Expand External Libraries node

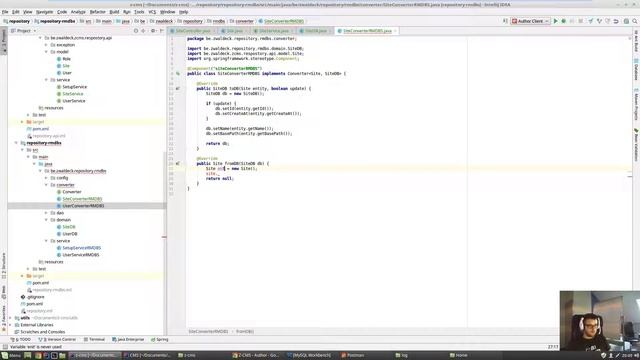pos(11,325)
